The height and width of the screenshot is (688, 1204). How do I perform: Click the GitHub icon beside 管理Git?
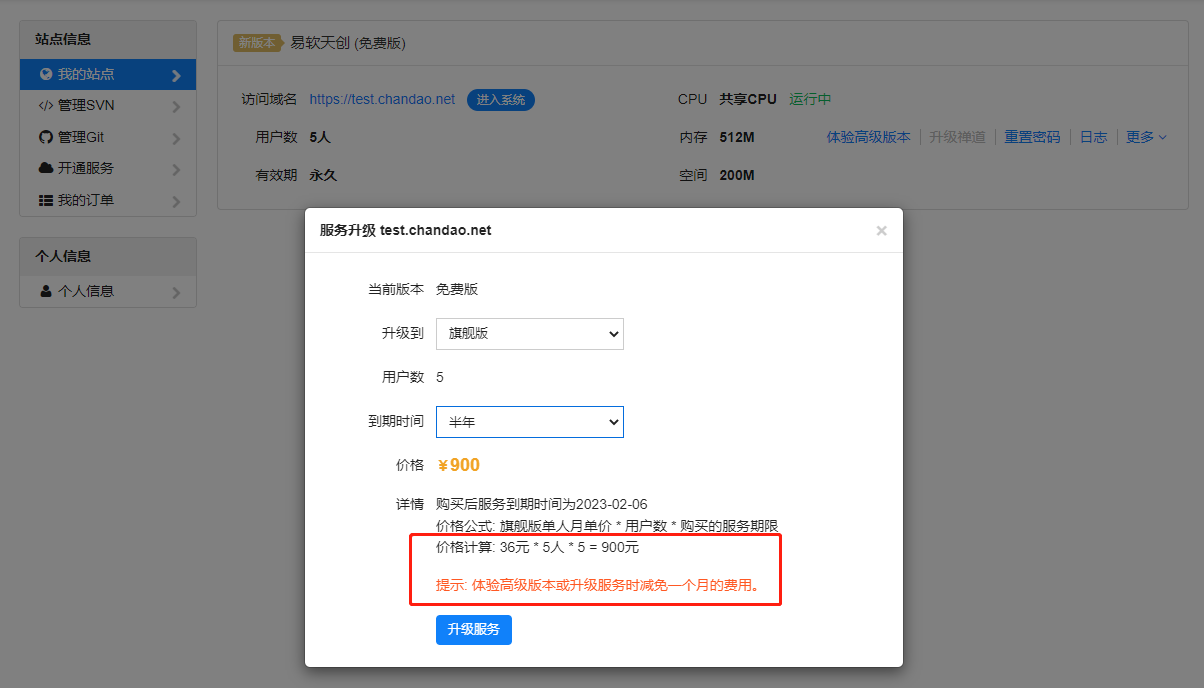46,137
